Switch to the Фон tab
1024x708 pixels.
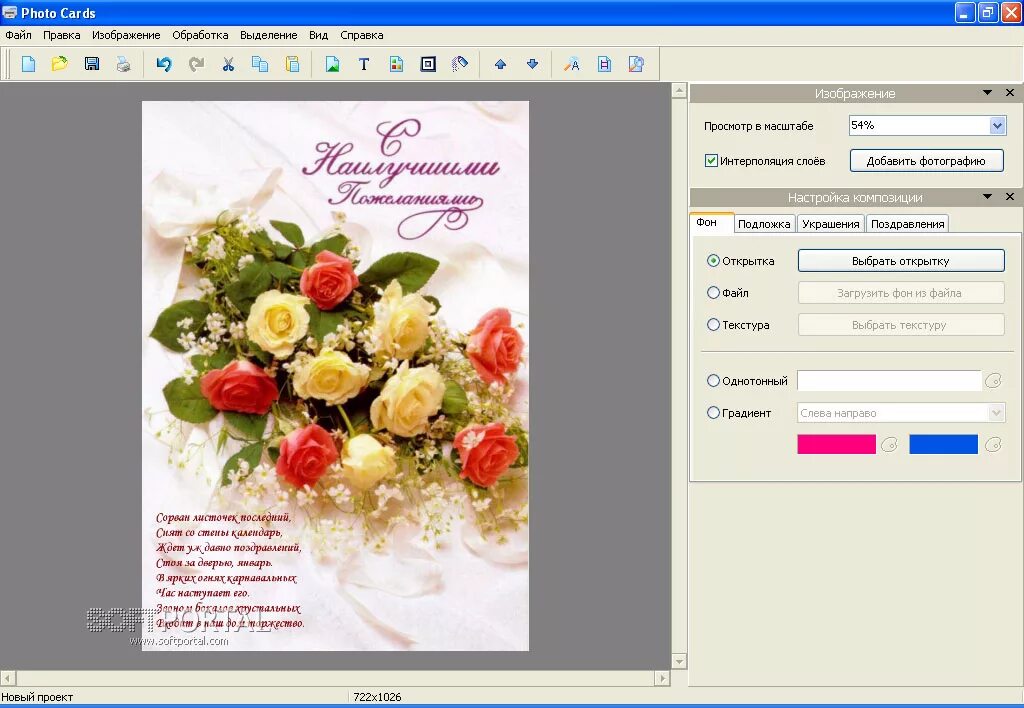pyautogui.click(x=711, y=222)
